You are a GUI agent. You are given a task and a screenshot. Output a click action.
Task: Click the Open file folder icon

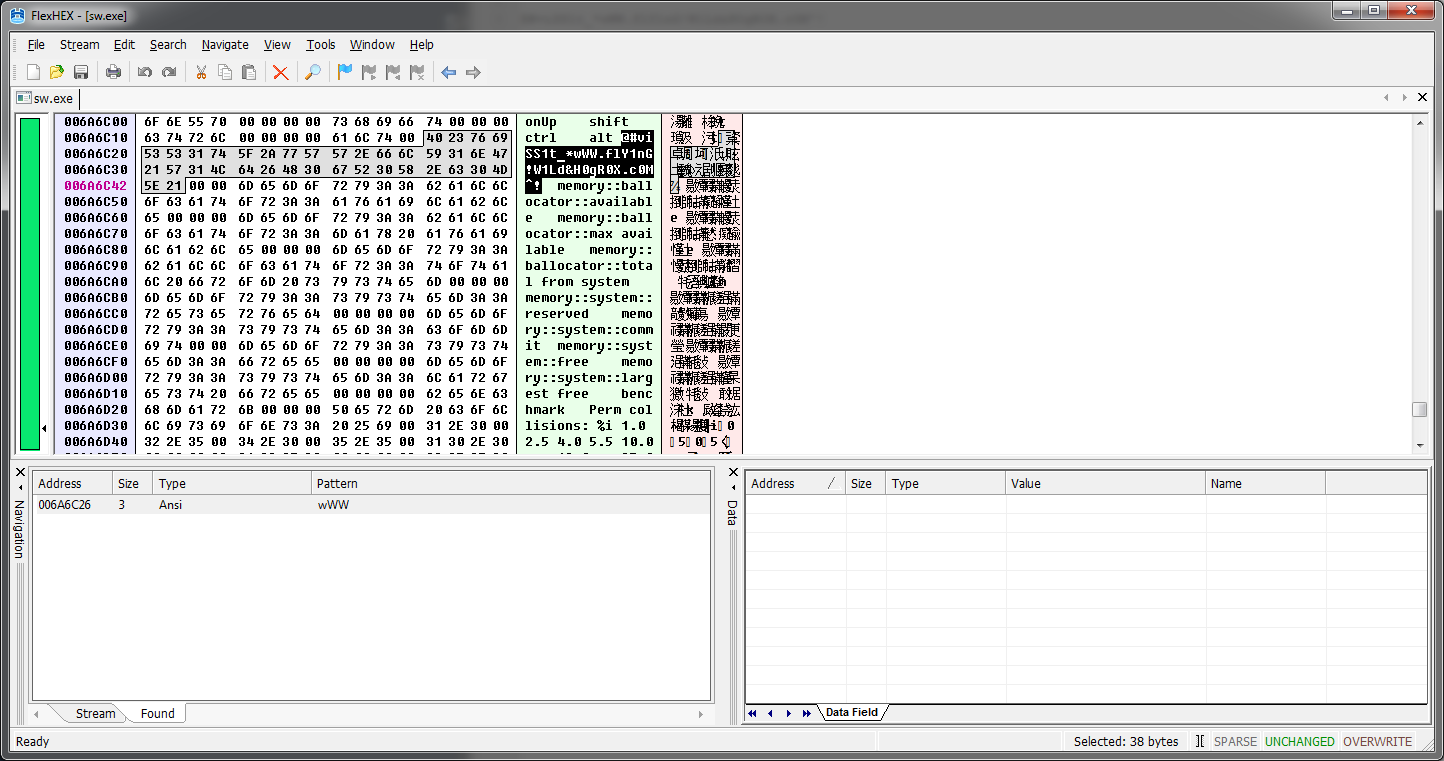click(x=57, y=72)
